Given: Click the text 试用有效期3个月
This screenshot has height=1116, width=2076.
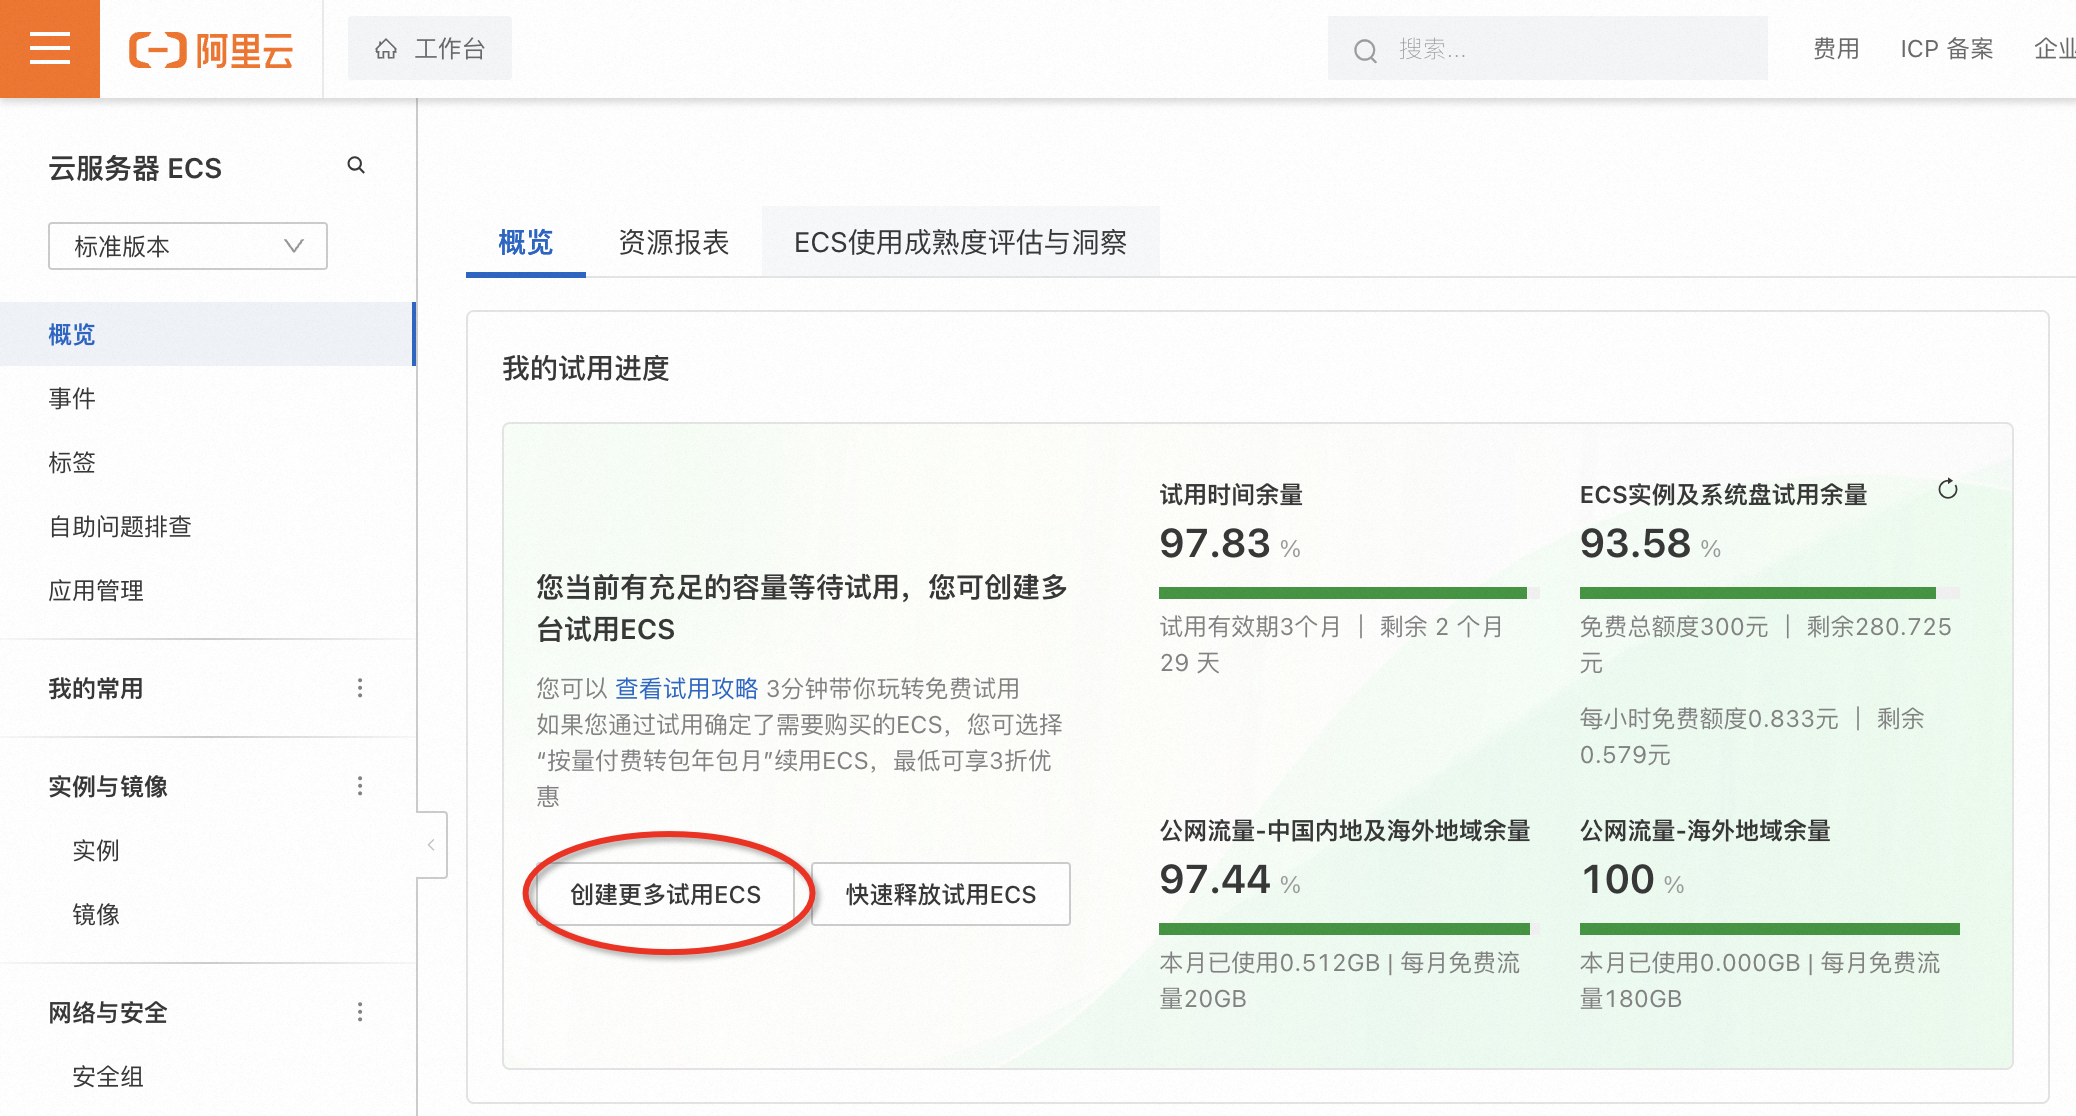Looking at the screenshot, I should 1250,627.
